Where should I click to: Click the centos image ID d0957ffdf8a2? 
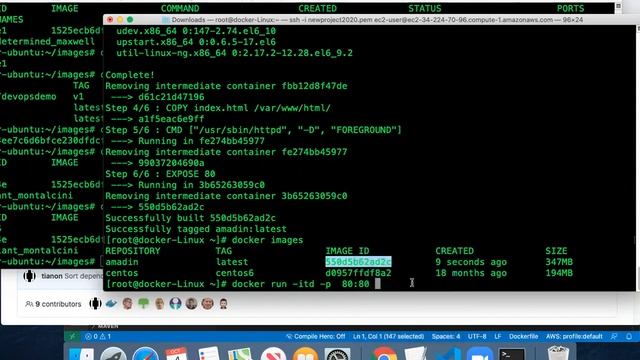pos(358,273)
